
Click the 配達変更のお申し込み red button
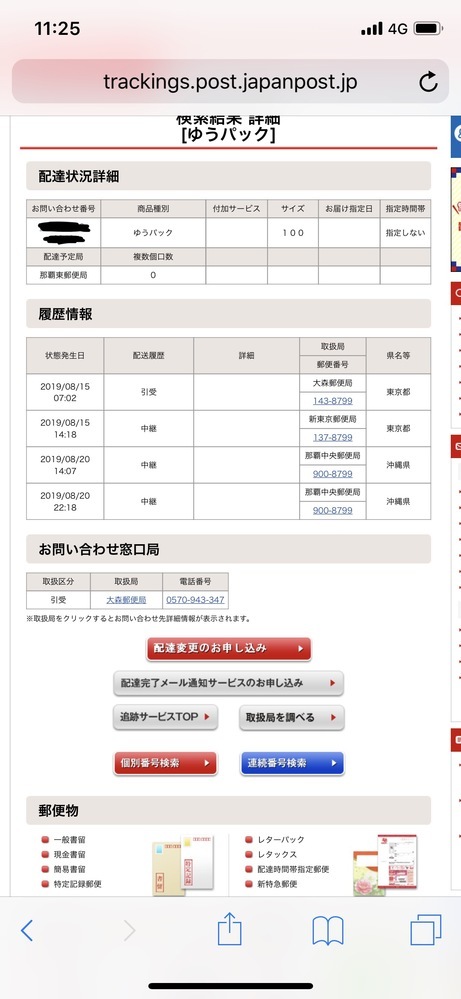(229, 649)
